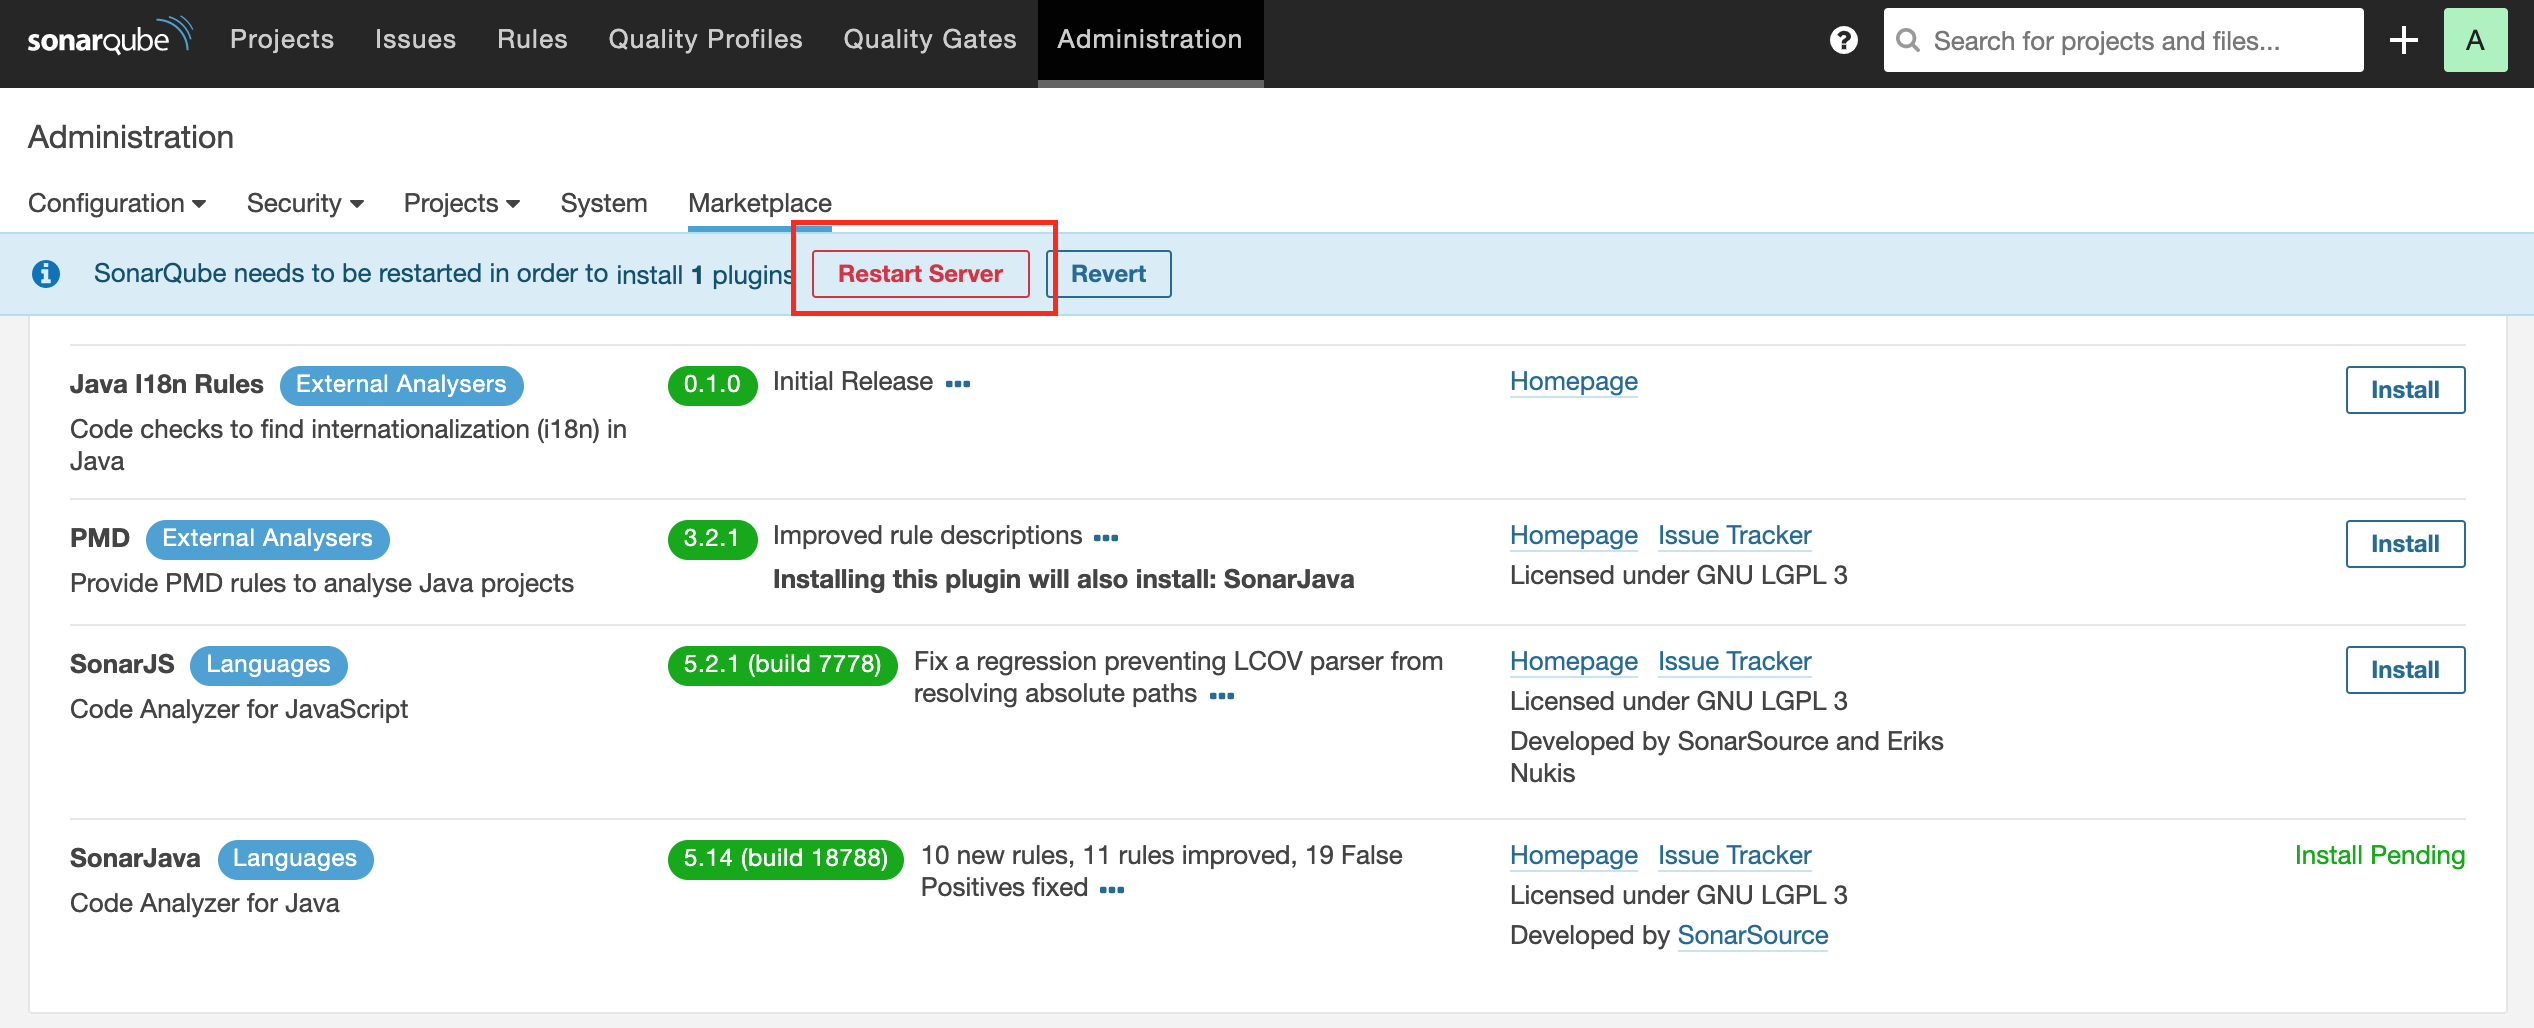The height and width of the screenshot is (1028, 2534).
Task: Click the External Analysers tag on Java I18n Rules
Action: (401, 385)
